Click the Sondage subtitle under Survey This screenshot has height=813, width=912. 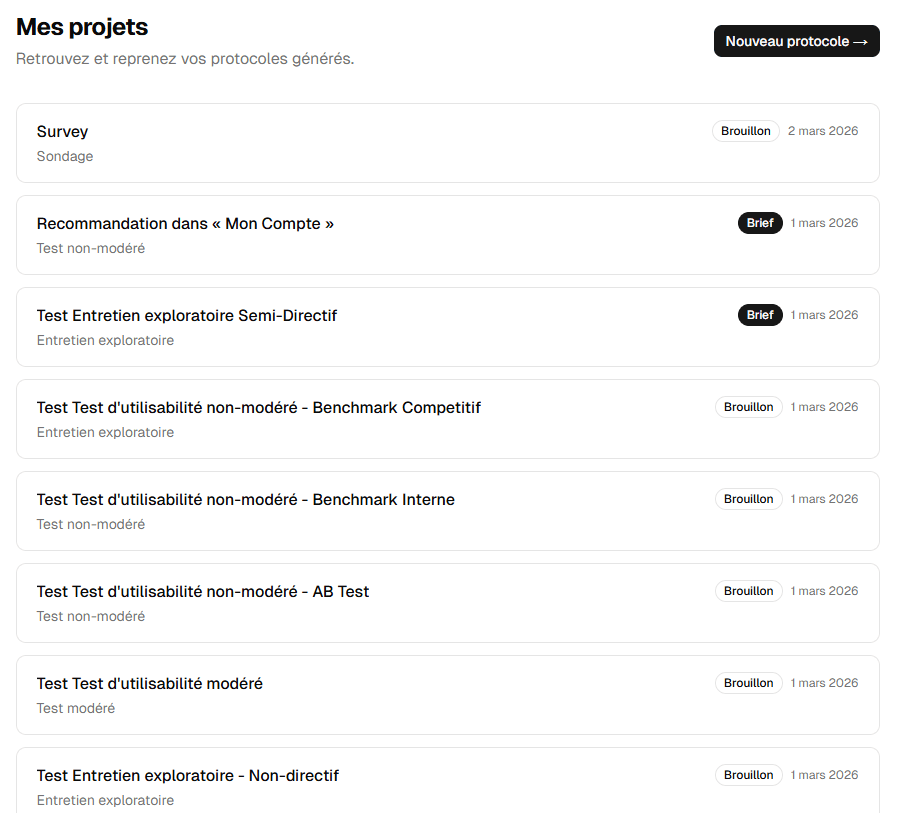click(64, 156)
